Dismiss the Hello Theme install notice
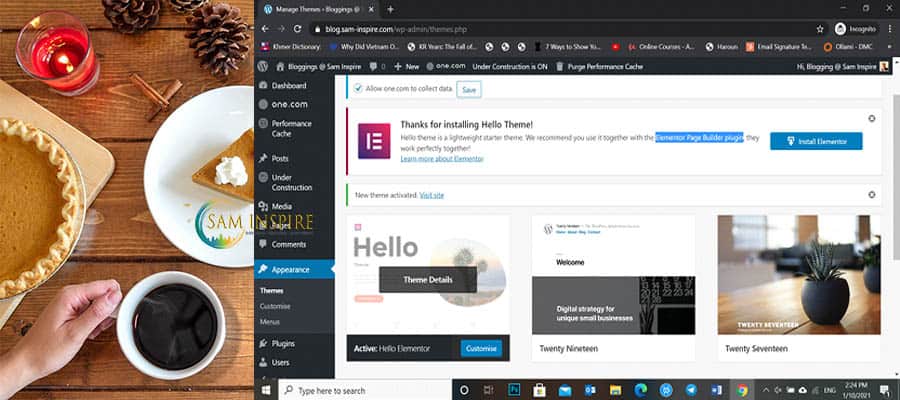900x400 pixels. click(871, 118)
